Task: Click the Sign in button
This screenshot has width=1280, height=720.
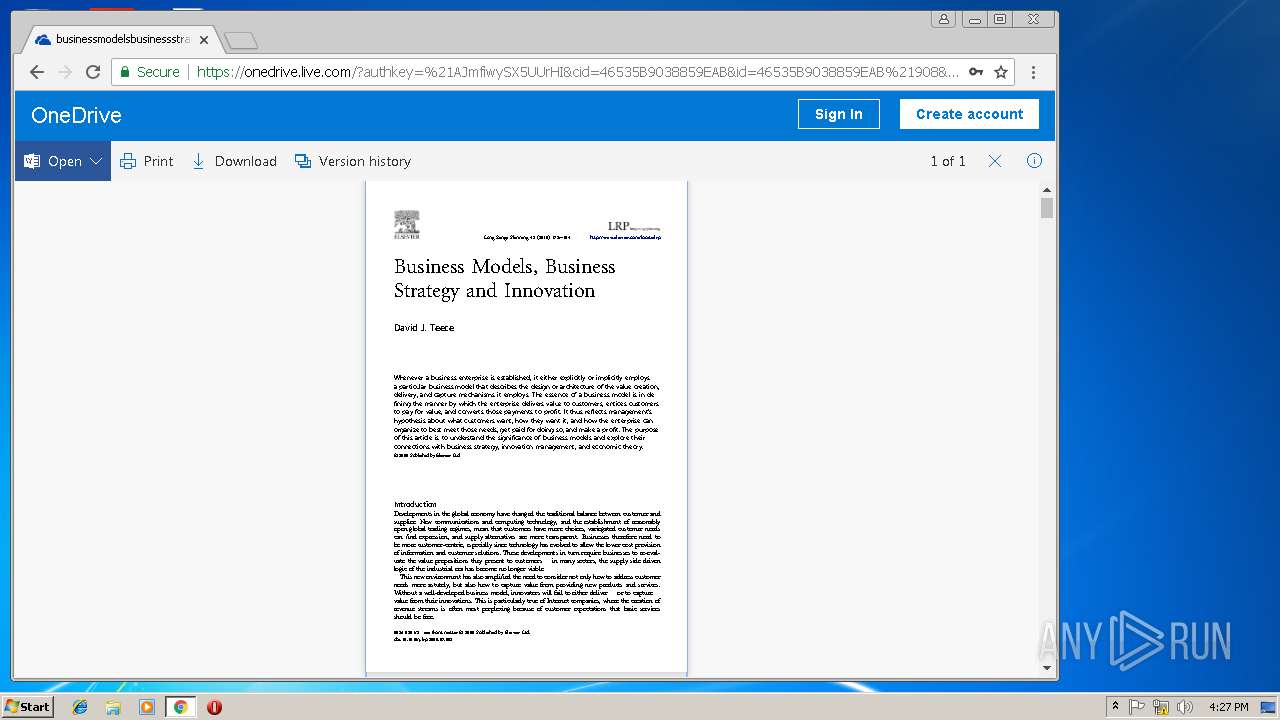Action: coord(838,114)
